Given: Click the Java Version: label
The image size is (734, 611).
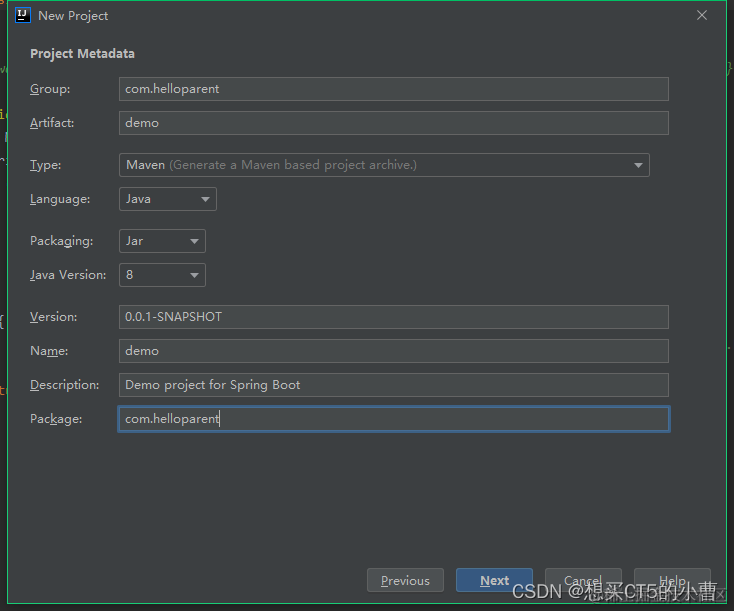Looking at the screenshot, I should tap(68, 275).
